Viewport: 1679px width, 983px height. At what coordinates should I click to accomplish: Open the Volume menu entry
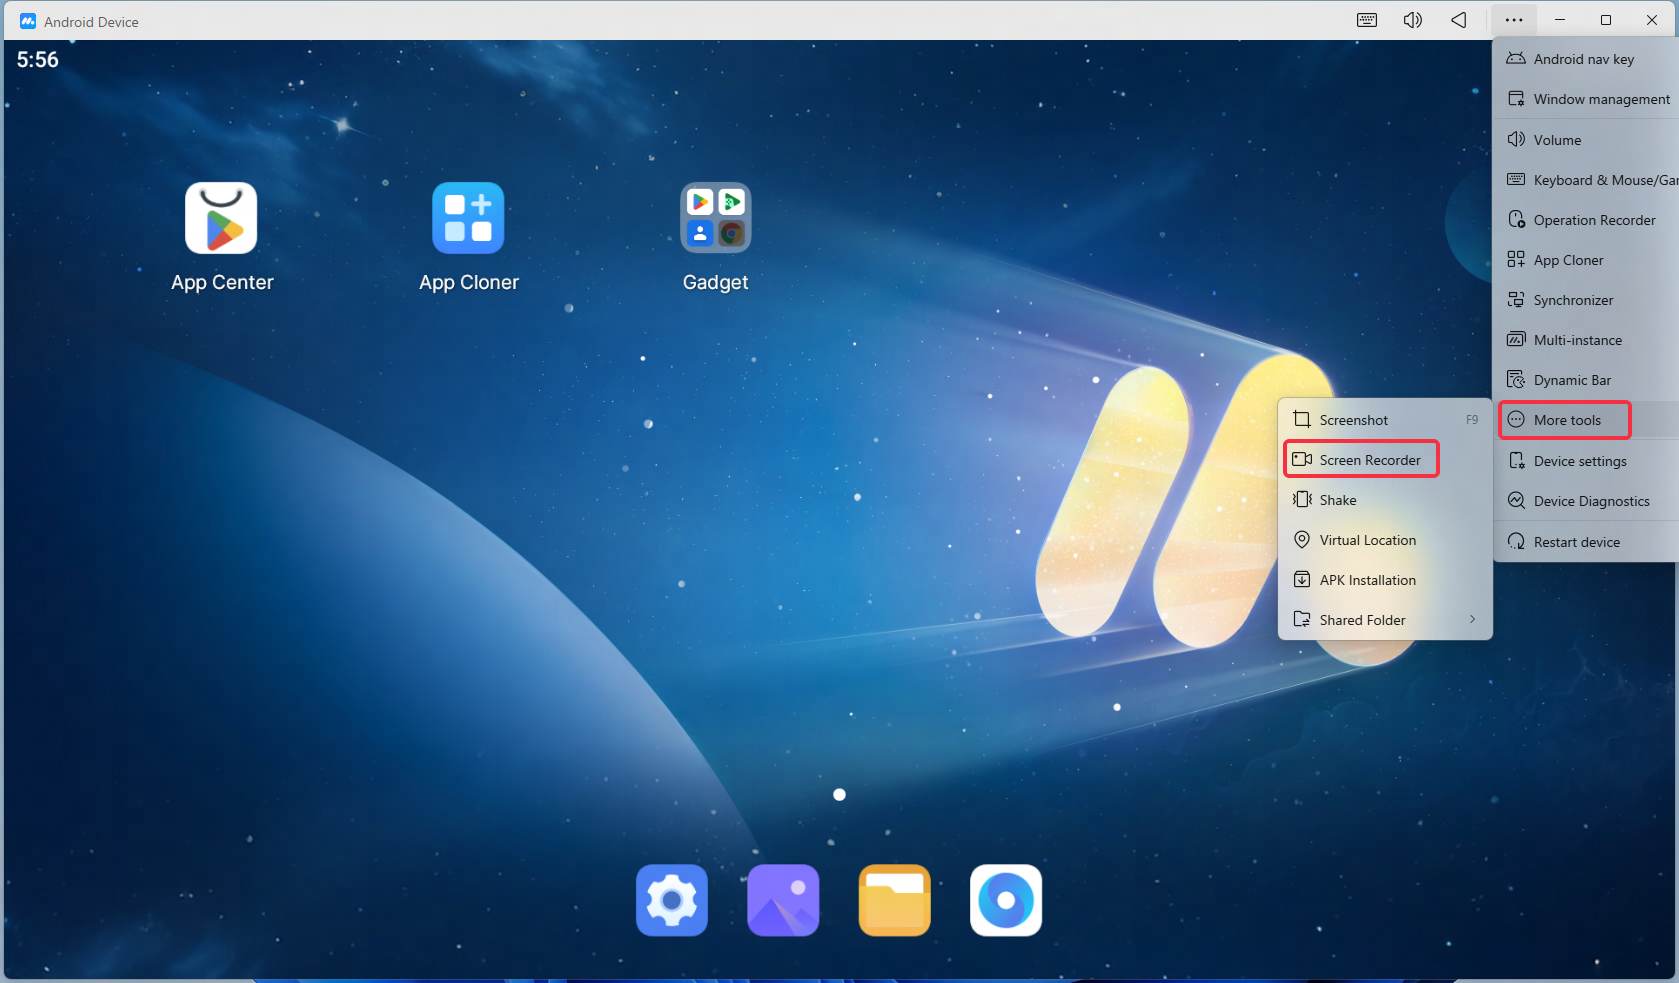click(1586, 140)
